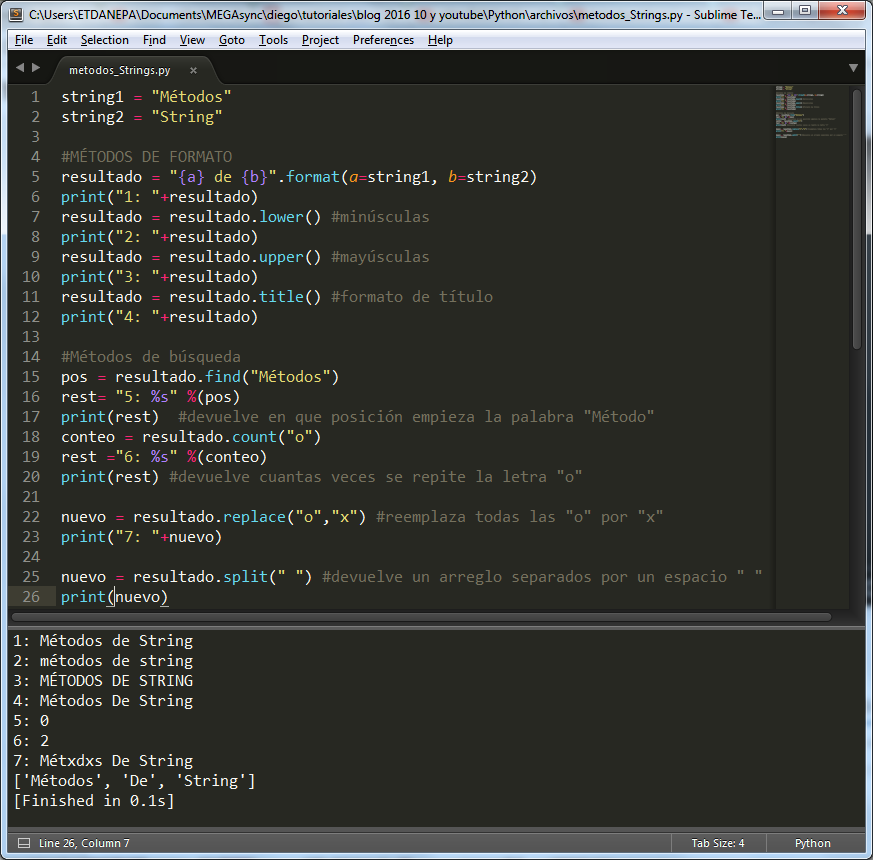Click the minimap code preview

[x=811, y=112]
